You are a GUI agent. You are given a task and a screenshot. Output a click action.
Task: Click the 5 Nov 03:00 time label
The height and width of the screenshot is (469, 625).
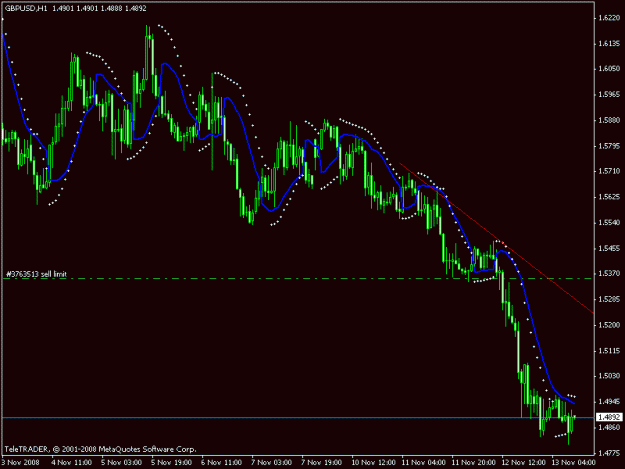click(122, 462)
